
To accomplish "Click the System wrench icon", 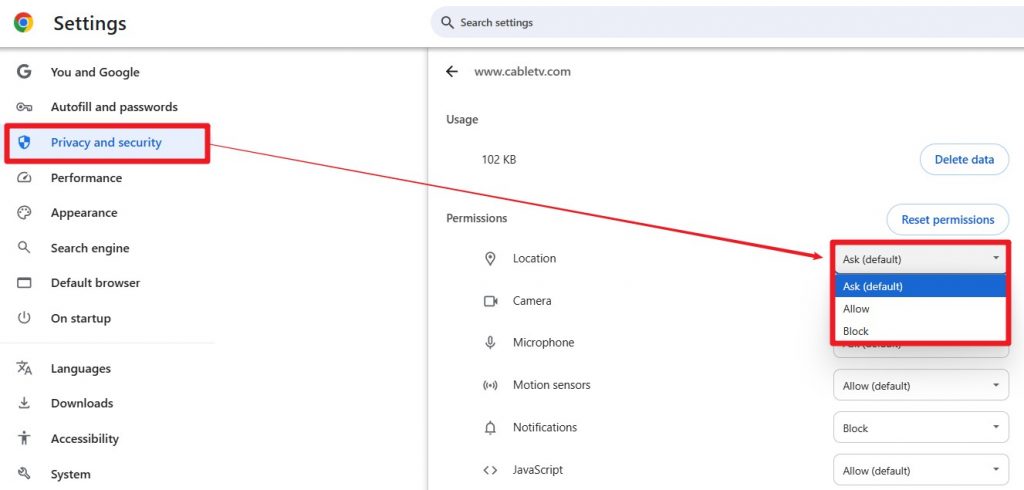I will pyautogui.click(x=24, y=474).
